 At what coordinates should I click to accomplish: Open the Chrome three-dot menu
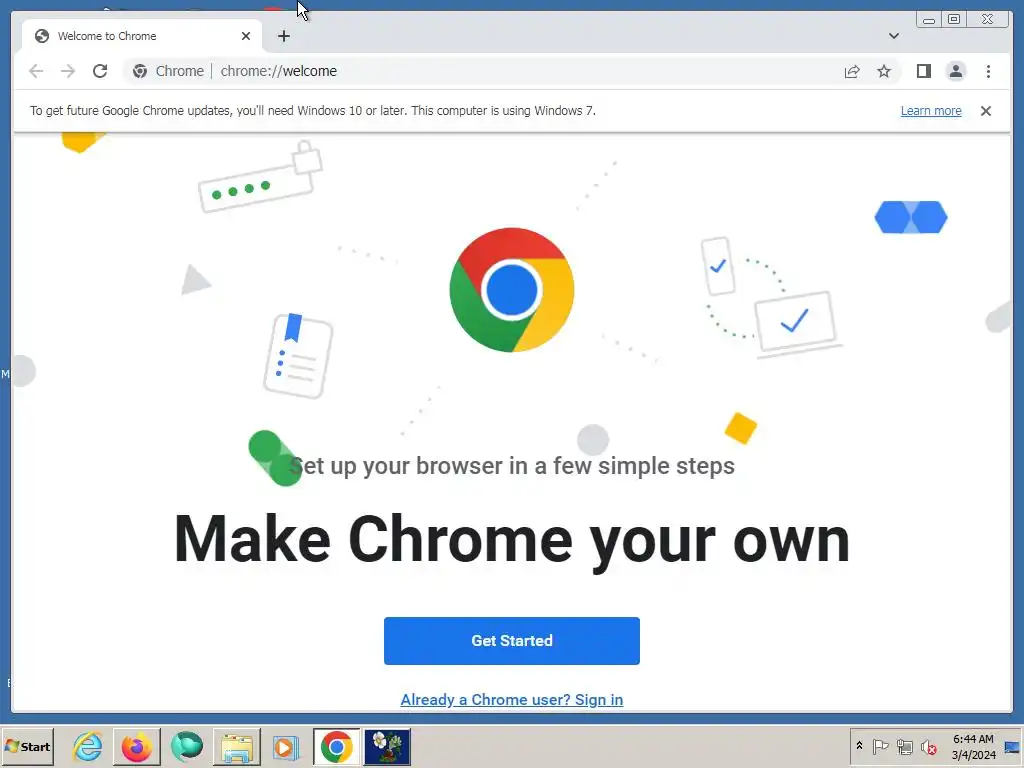(x=988, y=71)
